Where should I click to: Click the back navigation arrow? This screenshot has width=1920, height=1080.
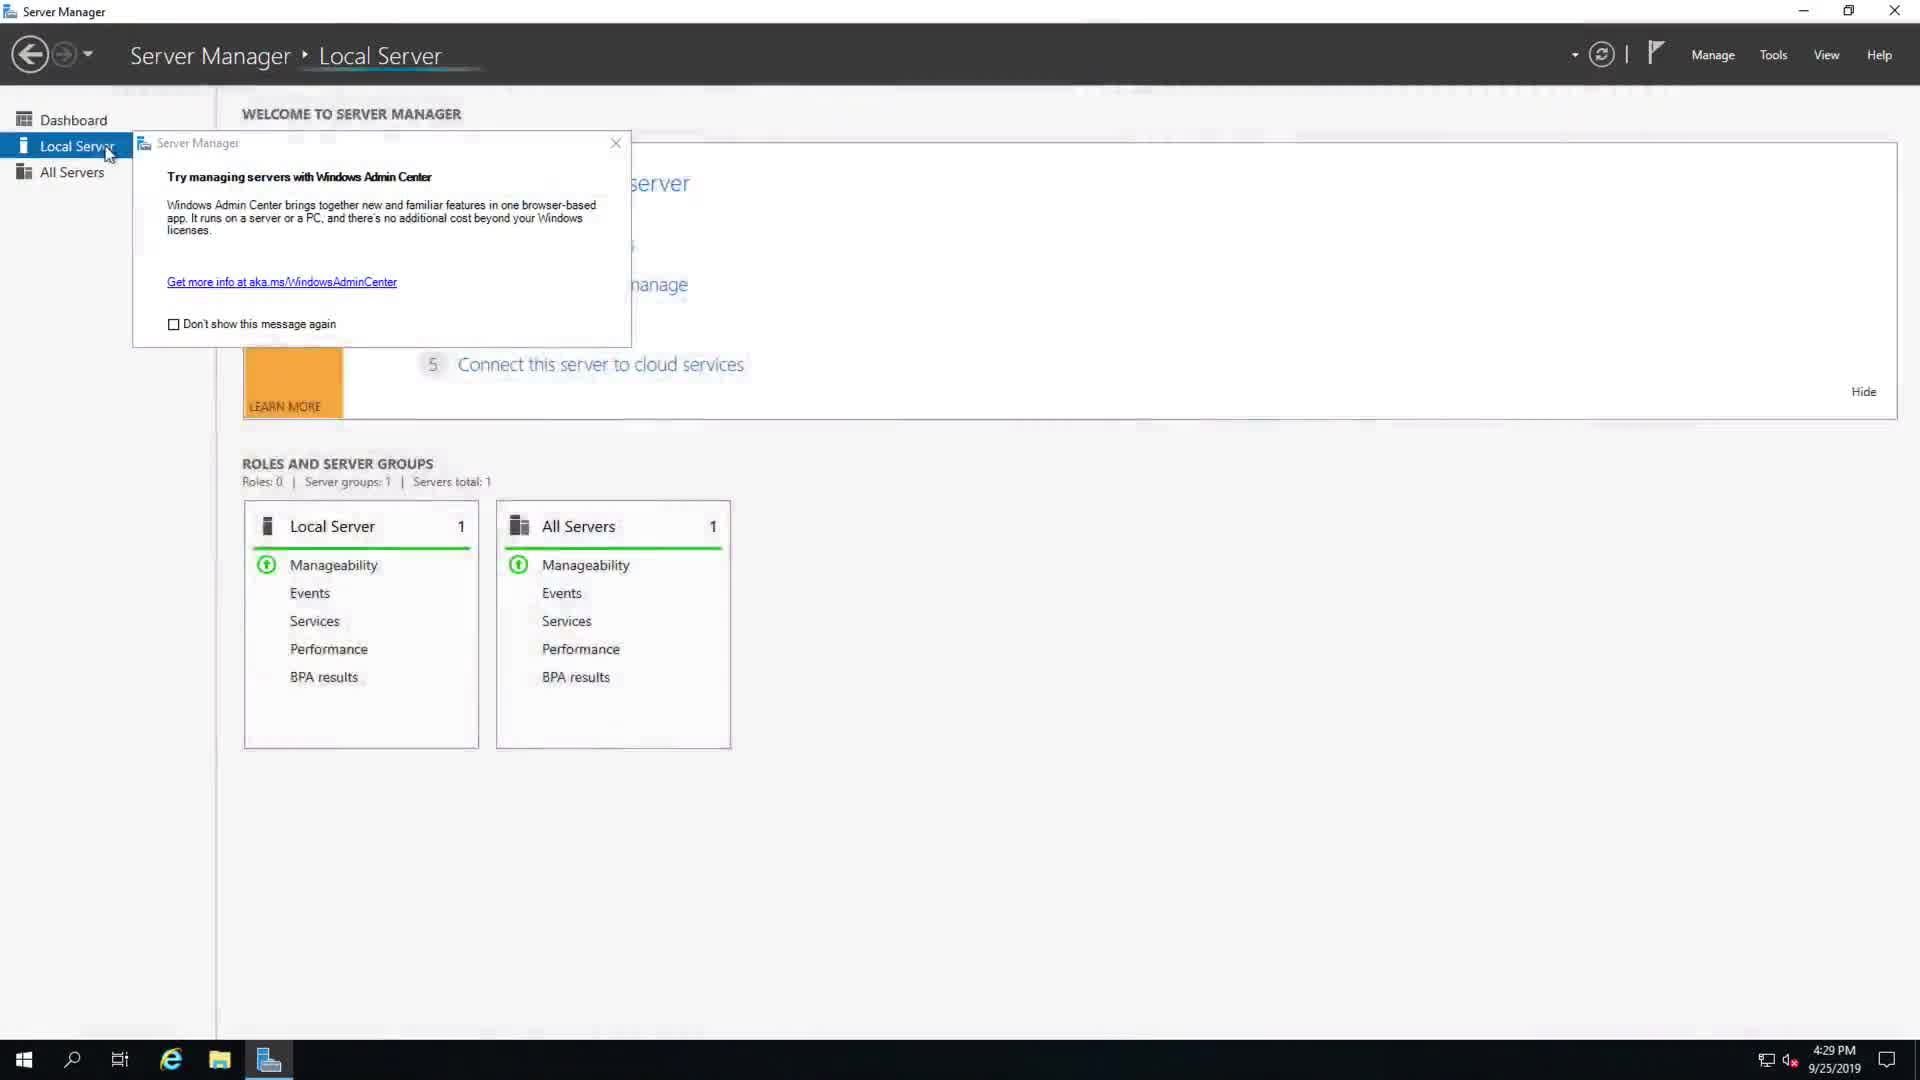(30, 54)
